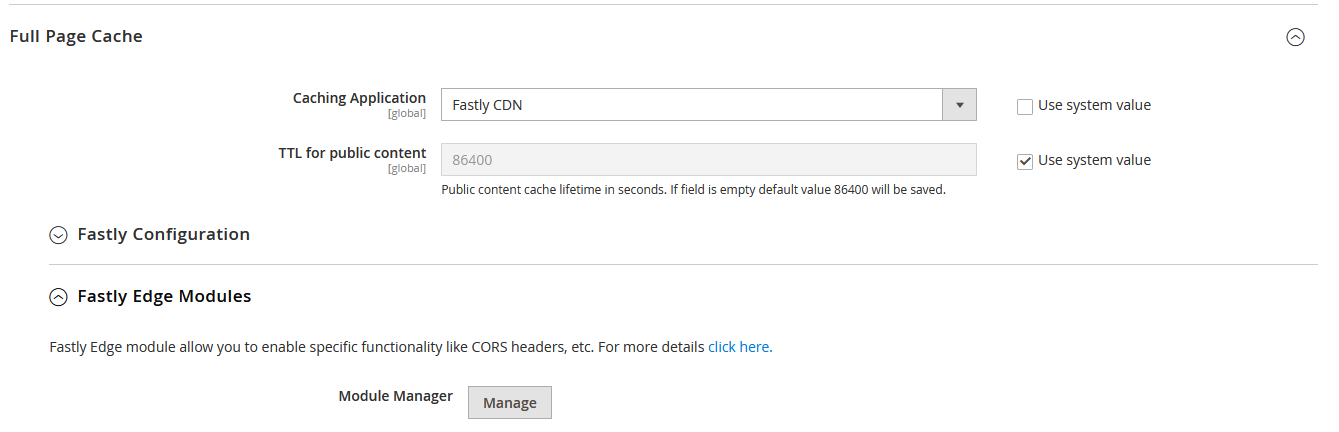This screenshot has height=432, width=1339.
Task: Click the Full Page Cache section heading
Action: 76,37
